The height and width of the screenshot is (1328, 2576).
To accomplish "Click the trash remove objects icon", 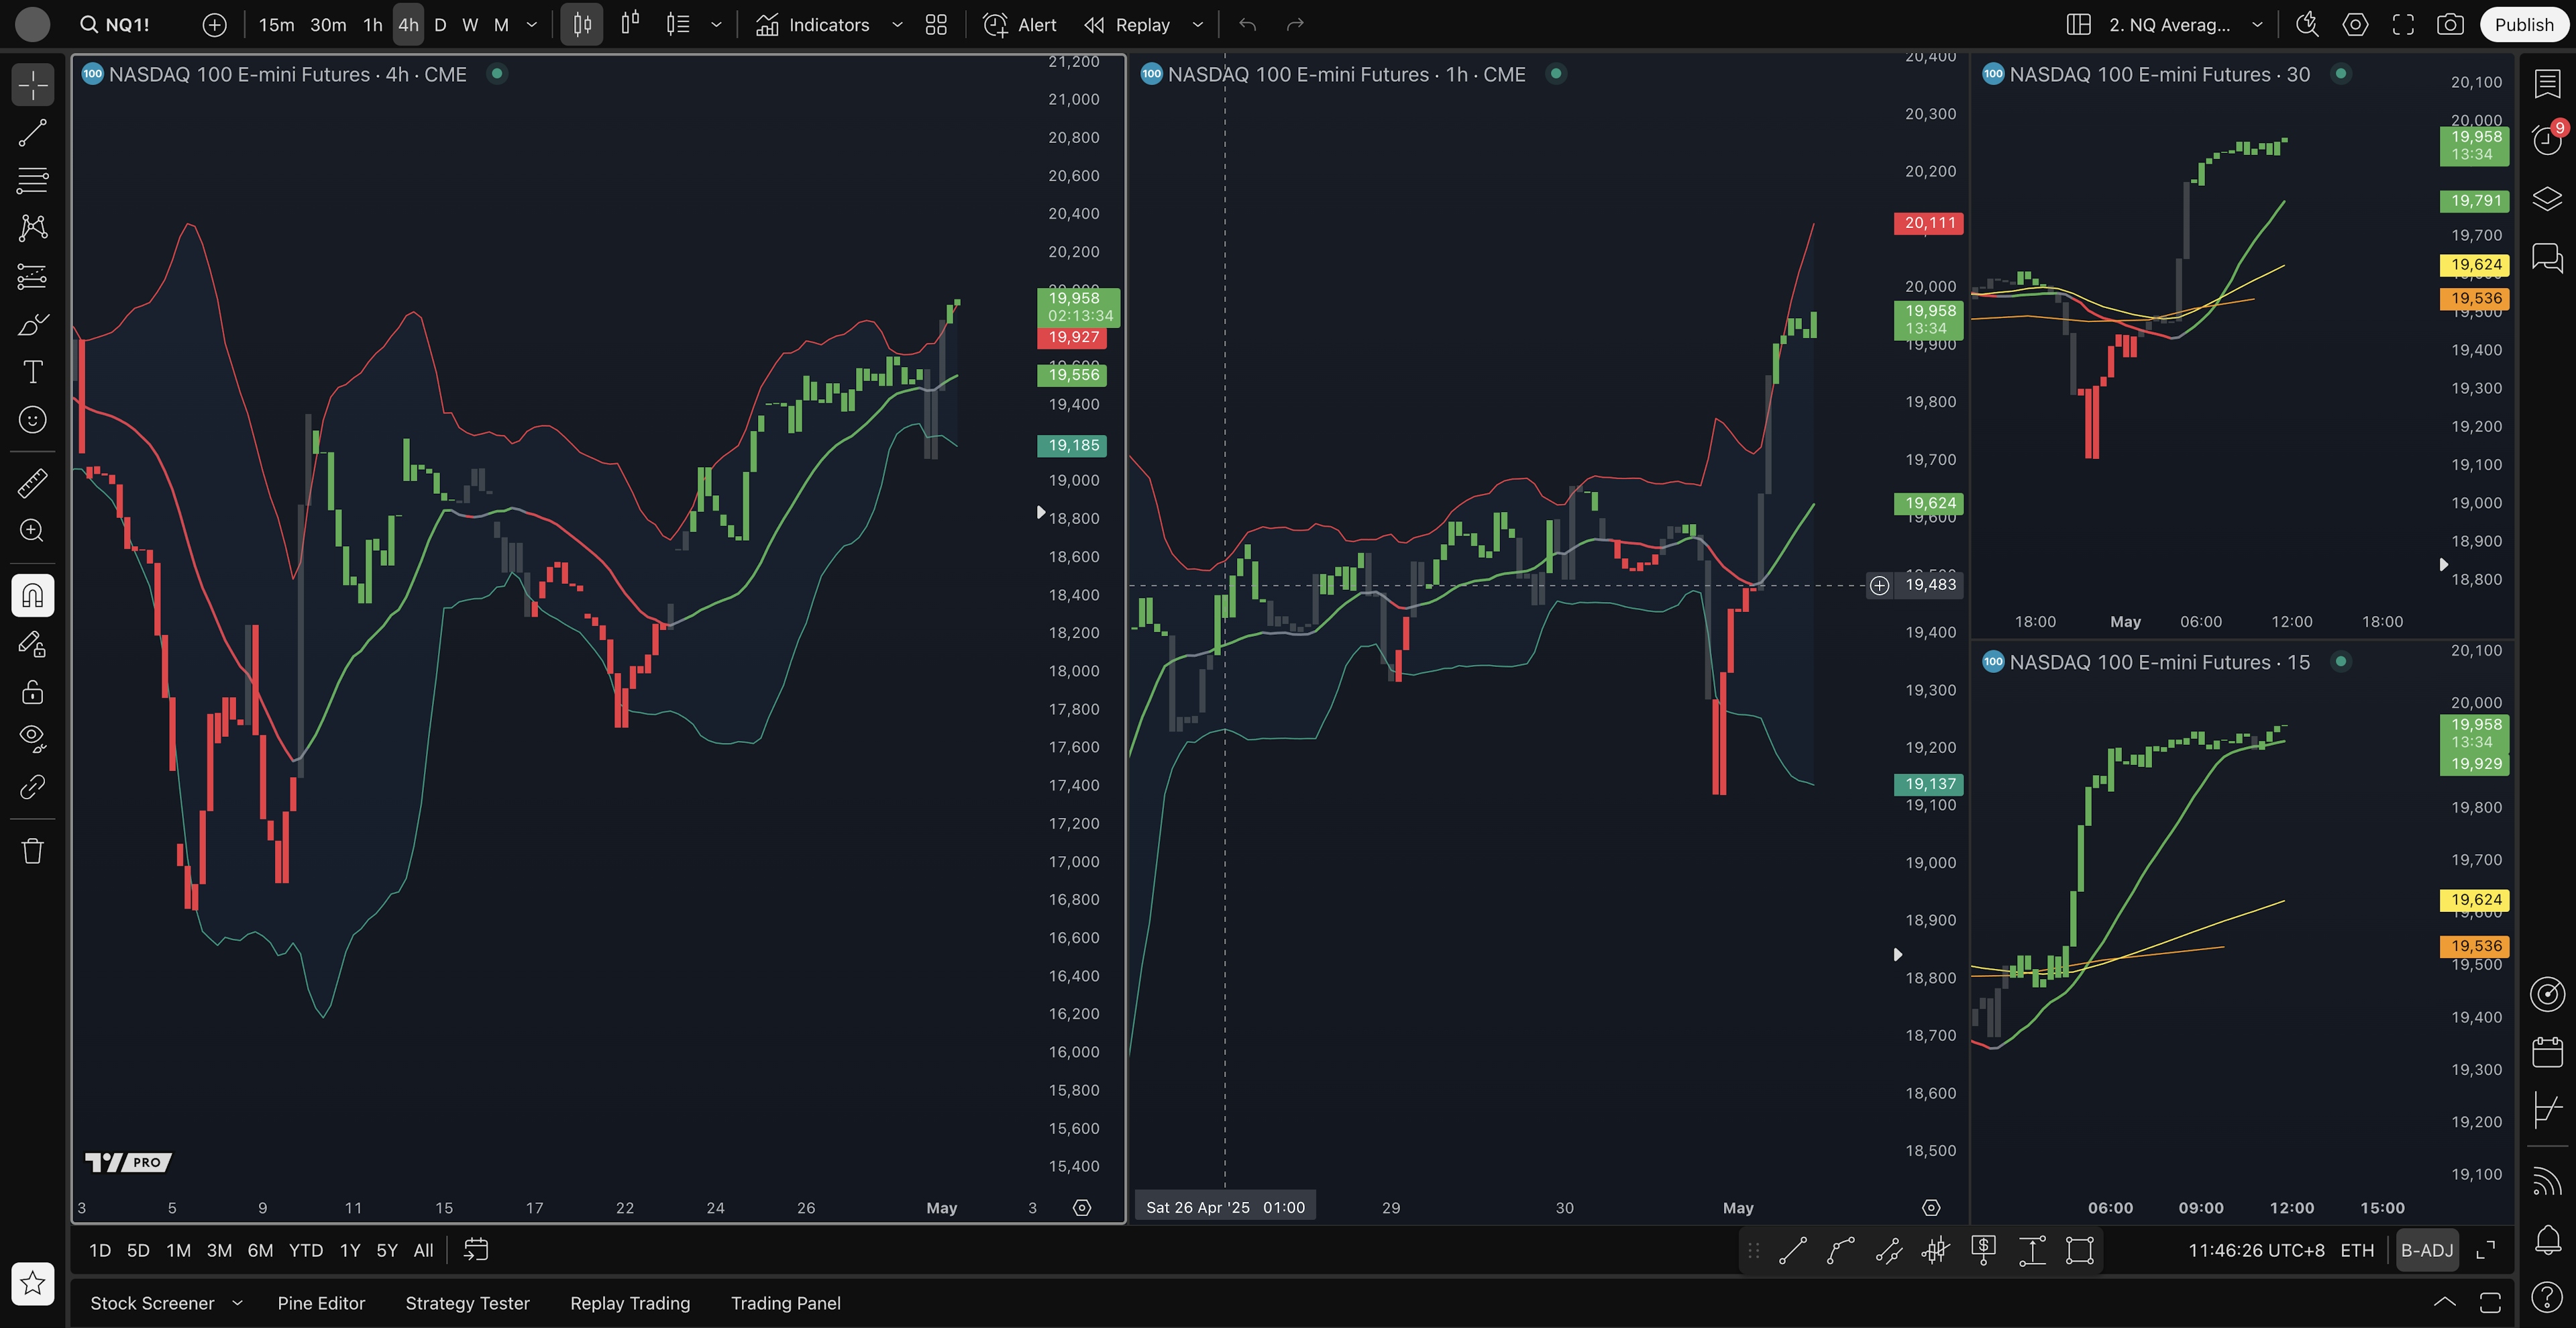I will [32, 851].
